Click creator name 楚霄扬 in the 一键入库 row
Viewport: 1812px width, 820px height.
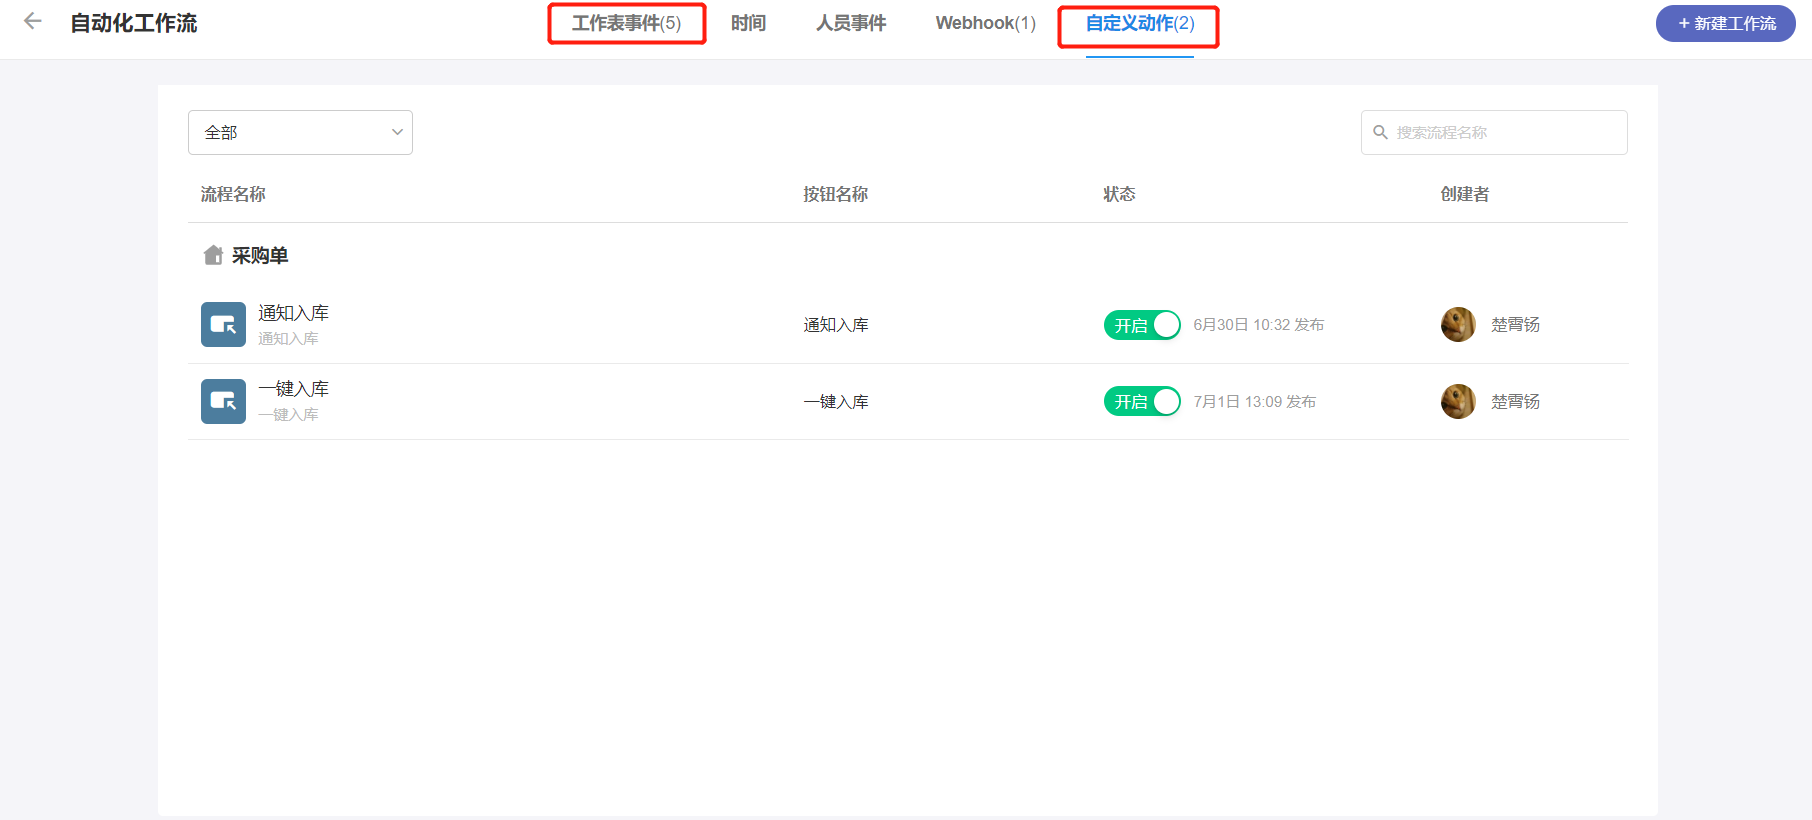1515,402
